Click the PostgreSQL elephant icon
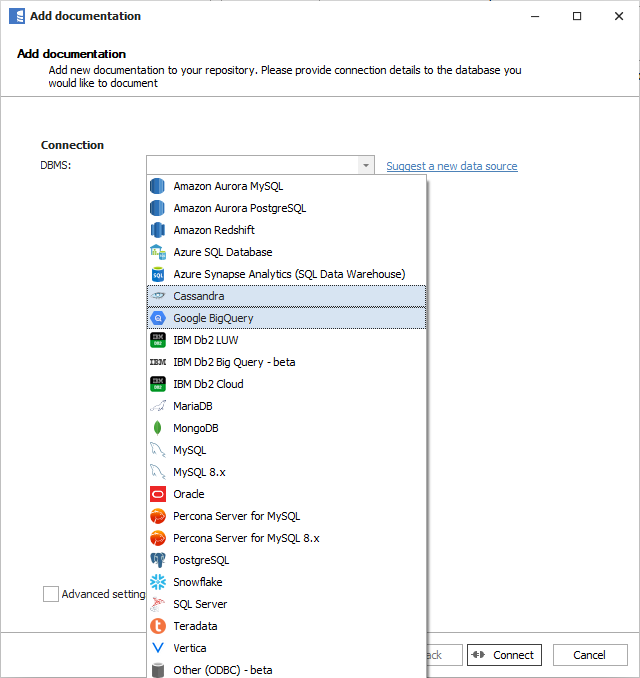 pyautogui.click(x=157, y=560)
